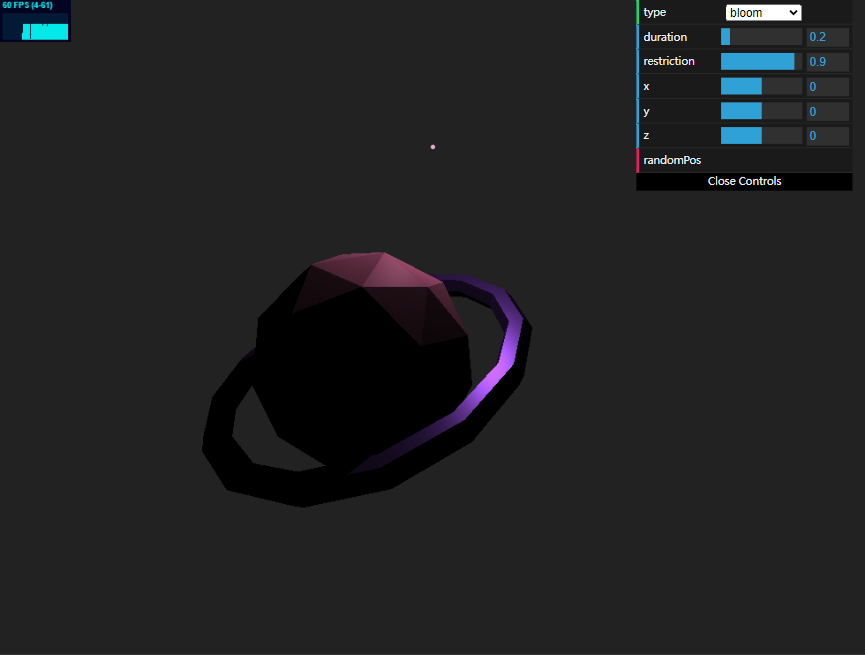The height and width of the screenshot is (655, 865).
Task: Focus the duration value field showing 0.2
Action: click(828, 37)
